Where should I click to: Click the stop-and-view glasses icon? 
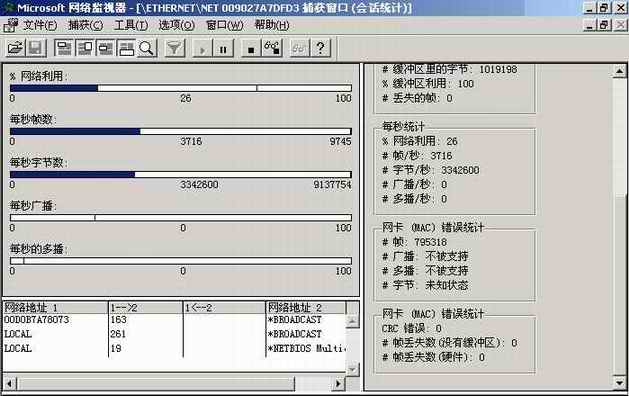tap(272, 48)
